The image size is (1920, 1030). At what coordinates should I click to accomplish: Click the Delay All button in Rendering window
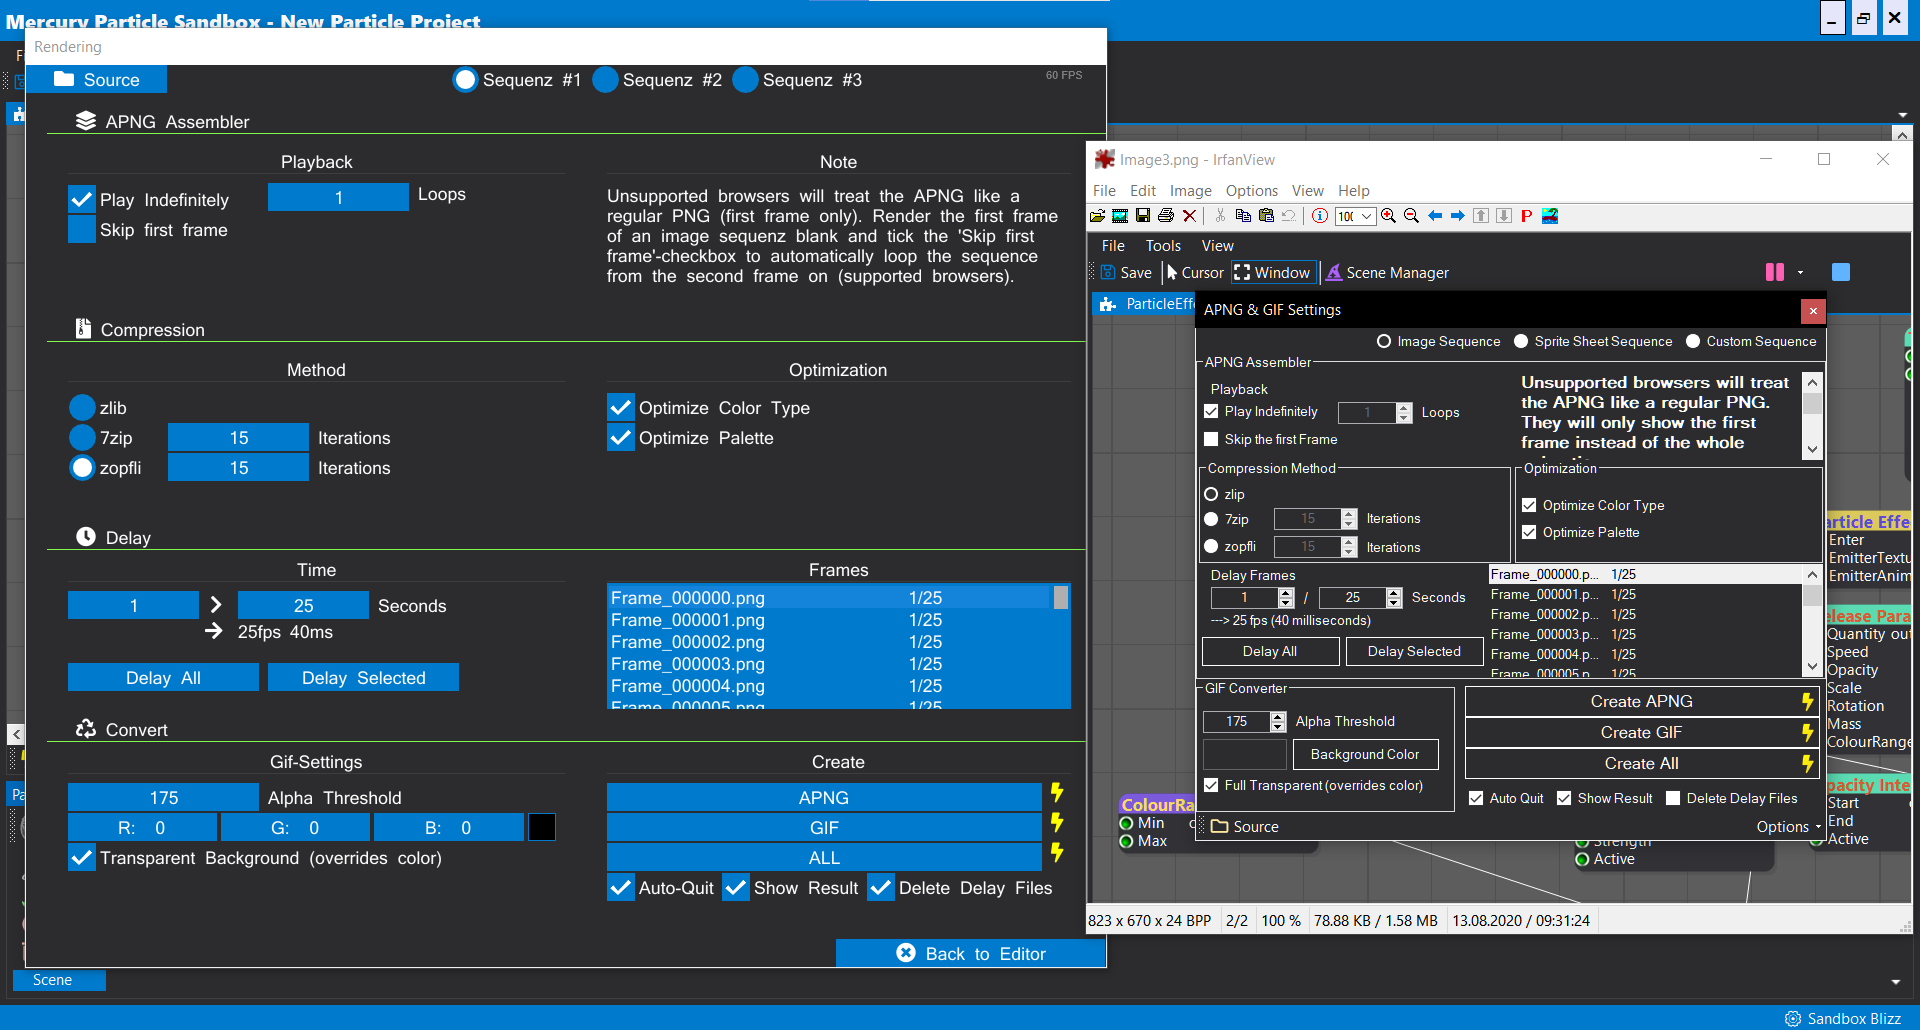click(x=163, y=678)
